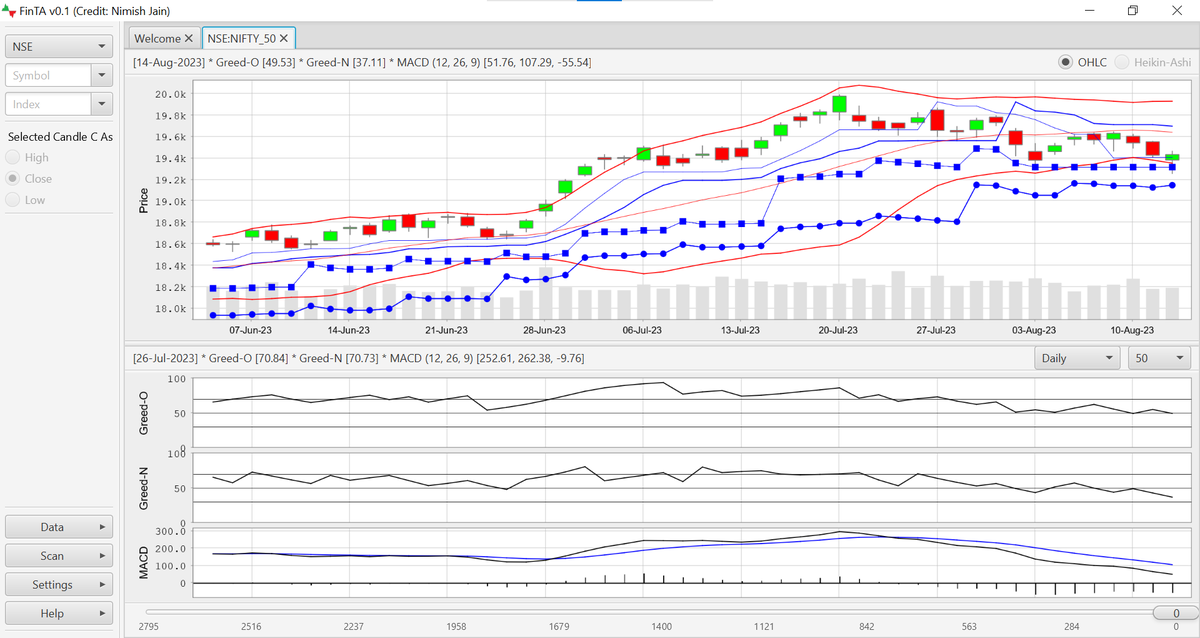The width and height of the screenshot is (1200, 638).
Task: Open Settings submenu arrow icon
Action: click(103, 585)
